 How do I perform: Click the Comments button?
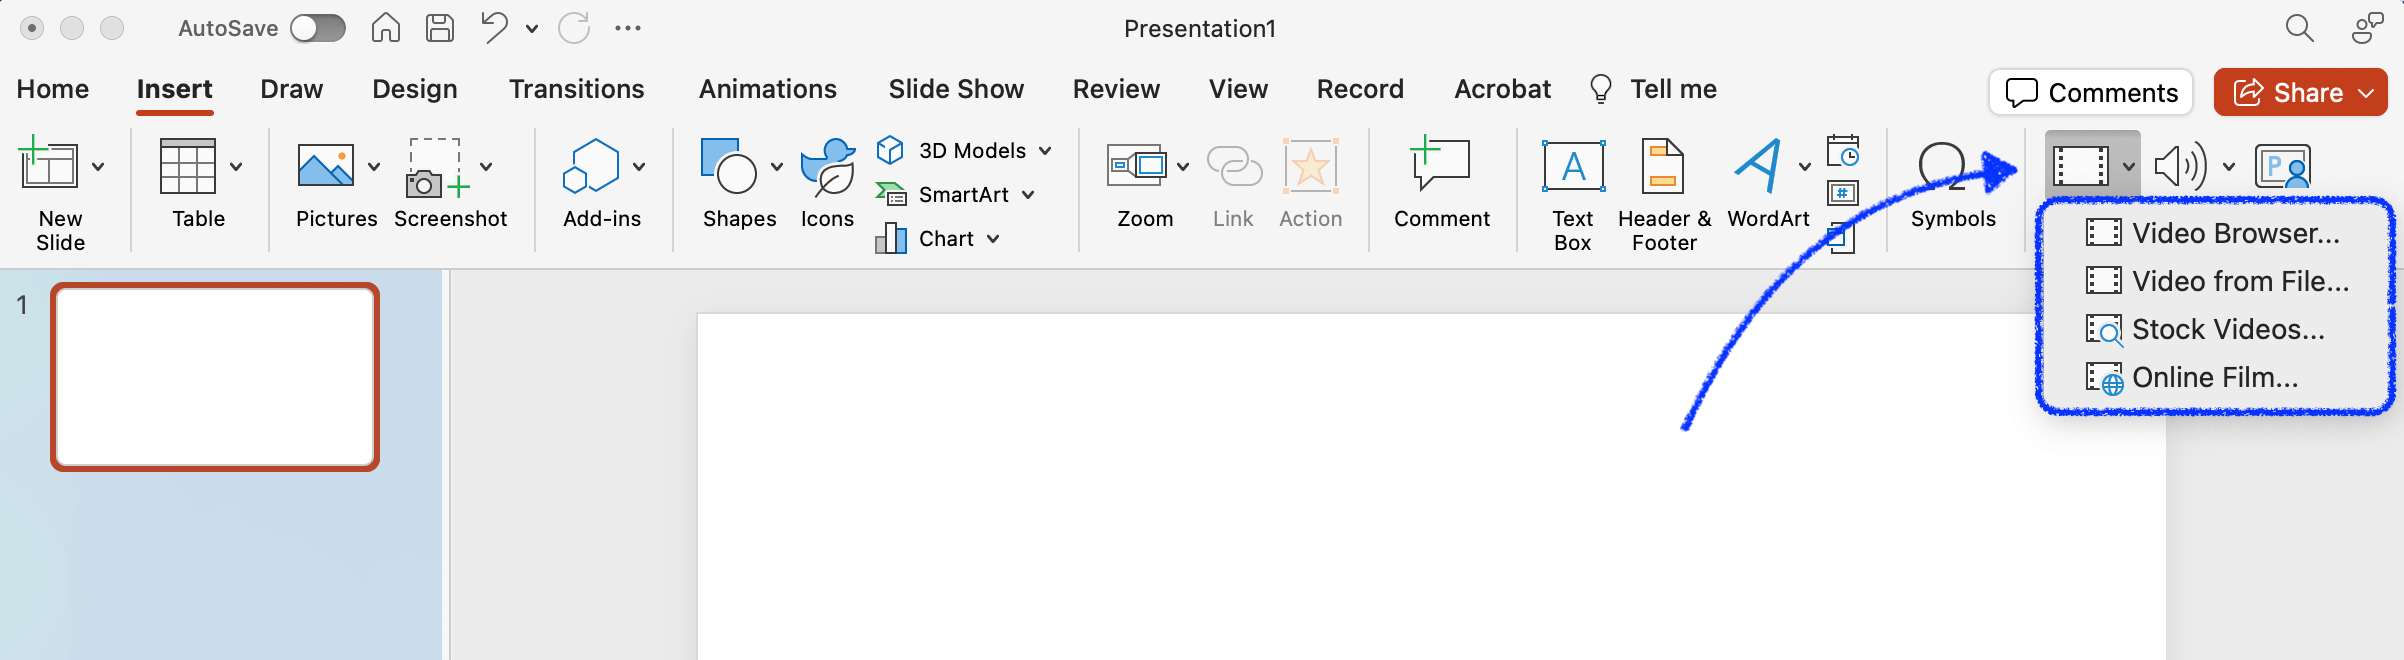coord(2091,93)
